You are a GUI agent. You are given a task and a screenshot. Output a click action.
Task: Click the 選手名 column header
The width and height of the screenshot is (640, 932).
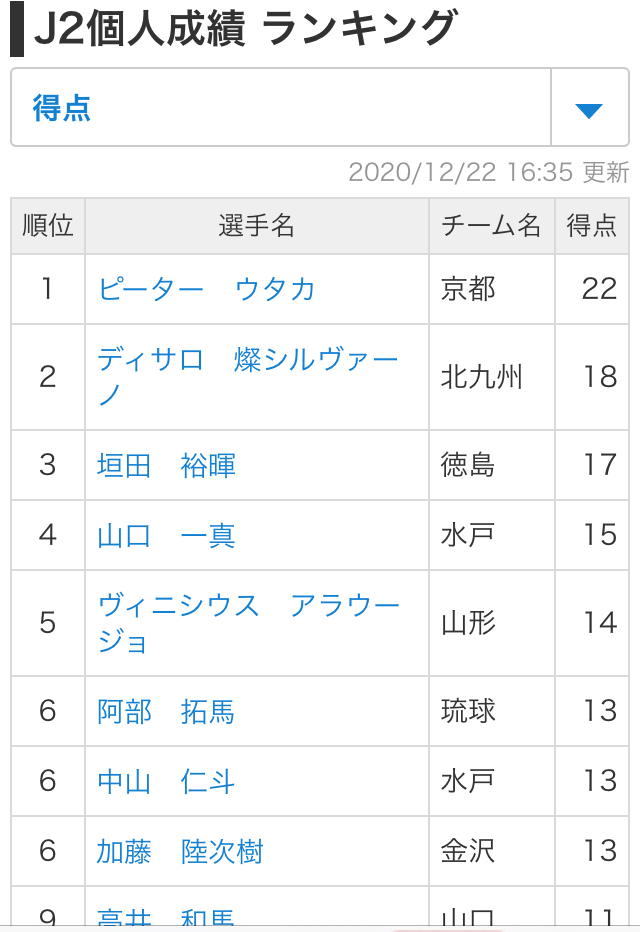(257, 226)
